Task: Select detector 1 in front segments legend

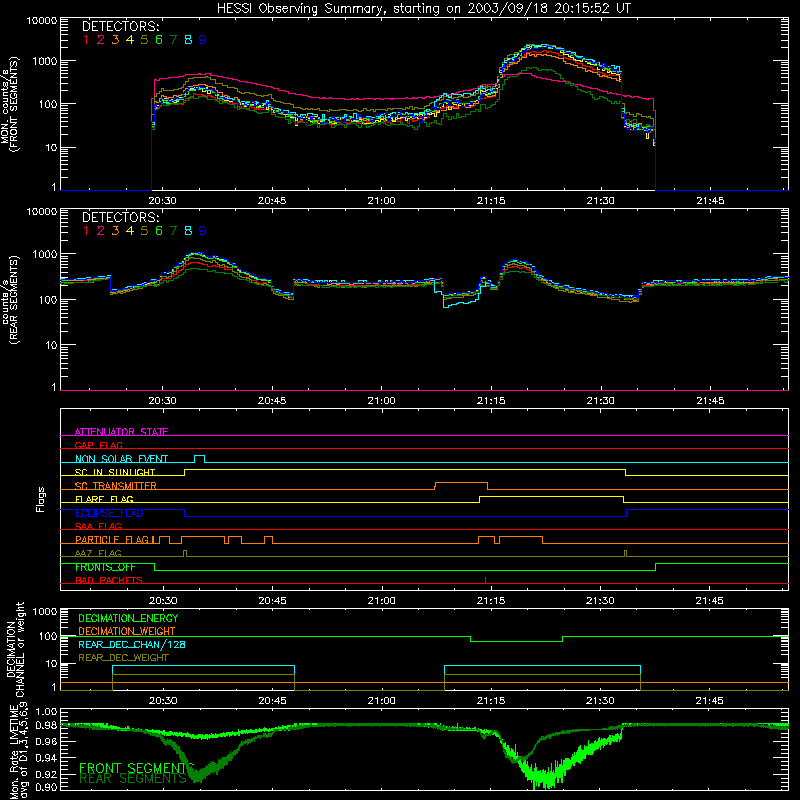Action: pyautogui.click(x=86, y=40)
